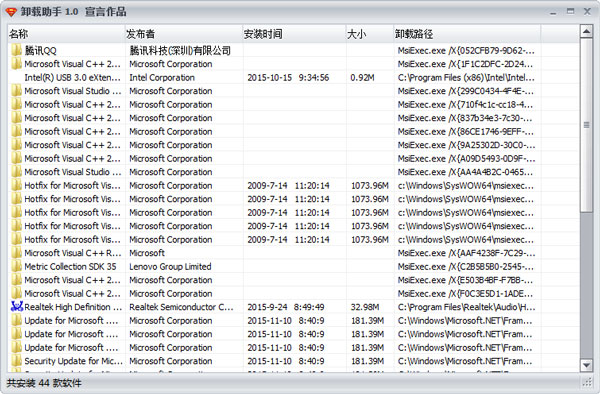The image size is (600, 394).
Task: Click path MsiExec.exe /X{F0C3E5D1-1ADE...
Action: click(x=465, y=293)
